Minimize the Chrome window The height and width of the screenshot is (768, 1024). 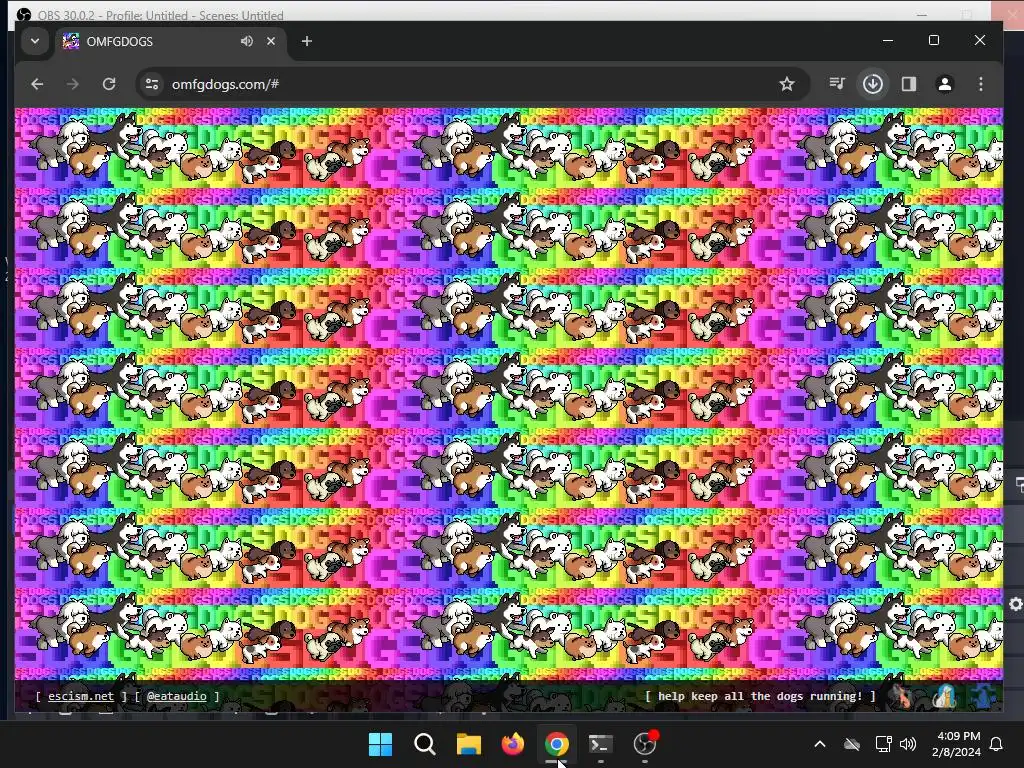pos(888,40)
